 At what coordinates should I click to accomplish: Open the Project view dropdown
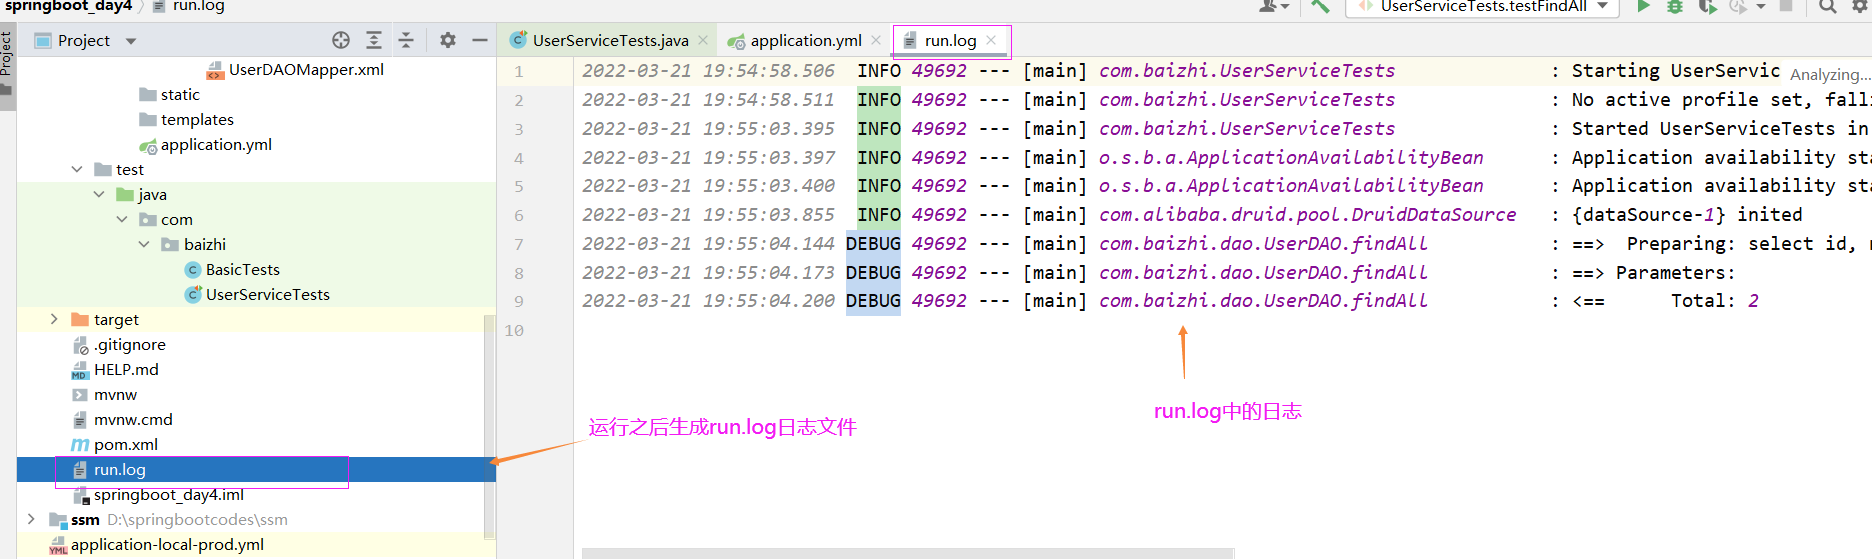coord(131,41)
